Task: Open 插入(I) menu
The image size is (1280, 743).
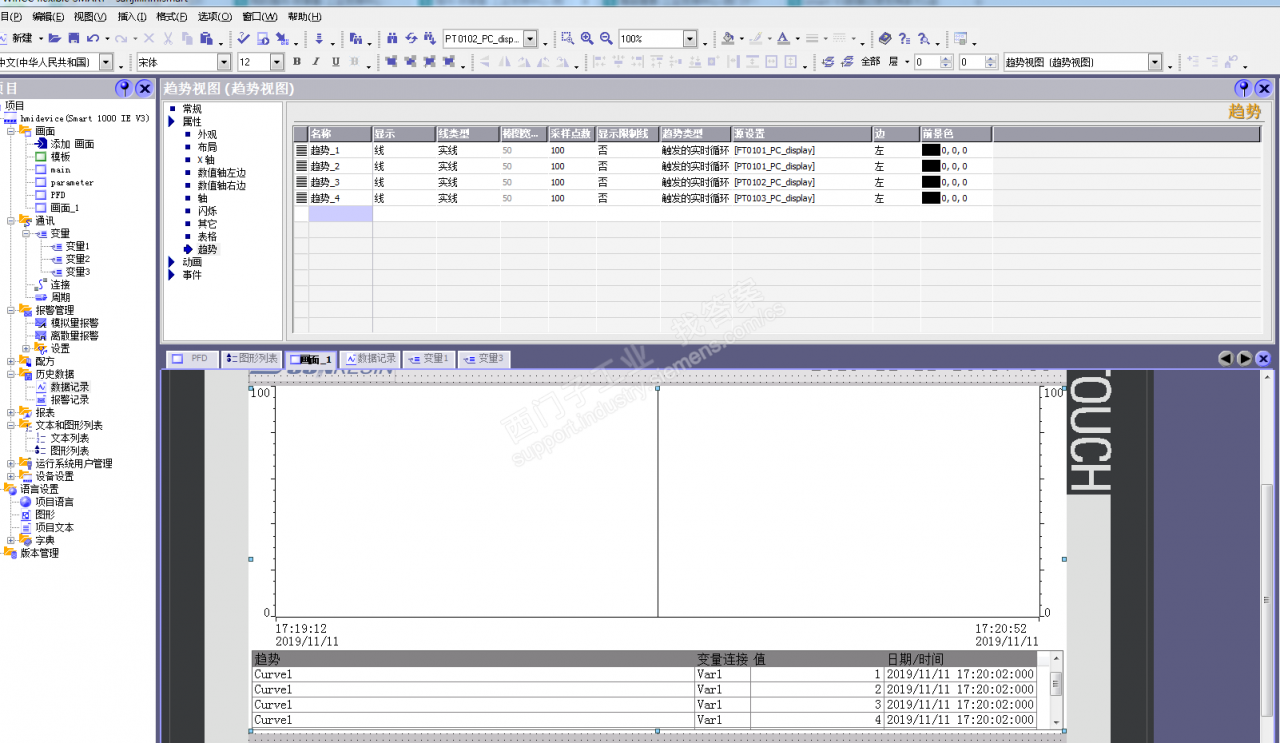Action: tap(132, 17)
